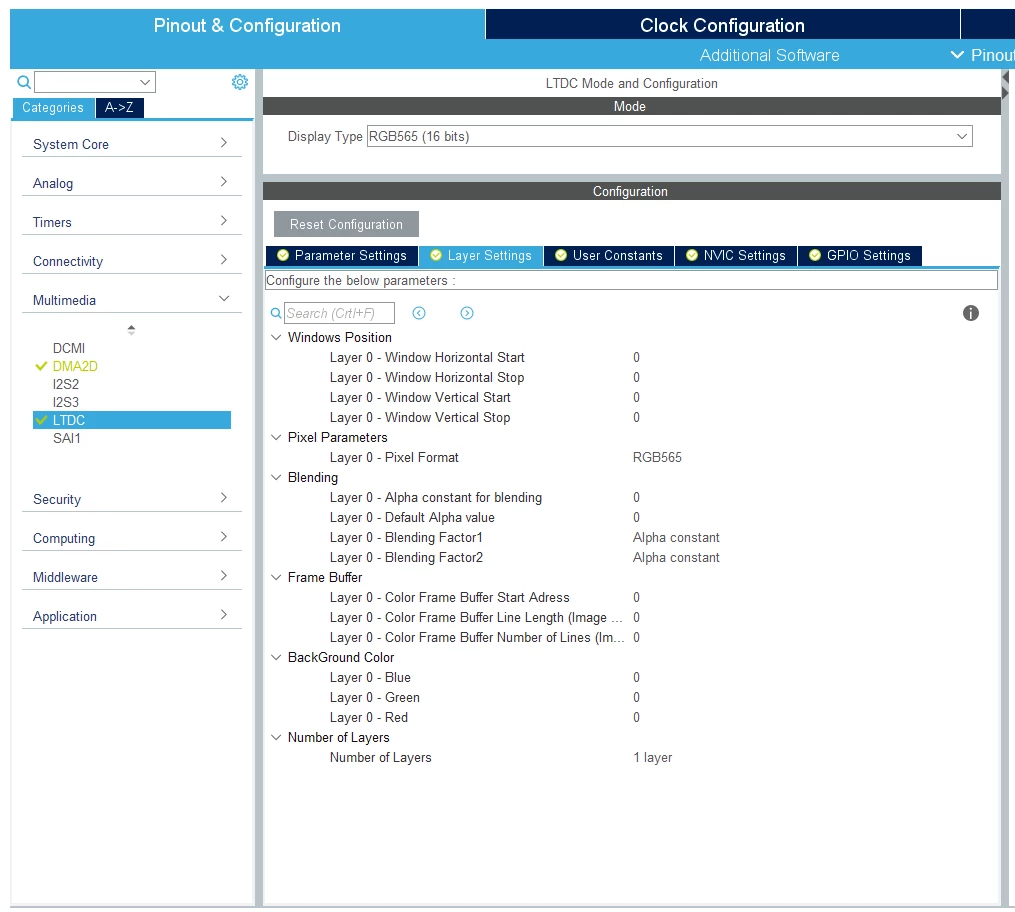Click Layer 0 Window Vertical Start value

click(x=636, y=397)
